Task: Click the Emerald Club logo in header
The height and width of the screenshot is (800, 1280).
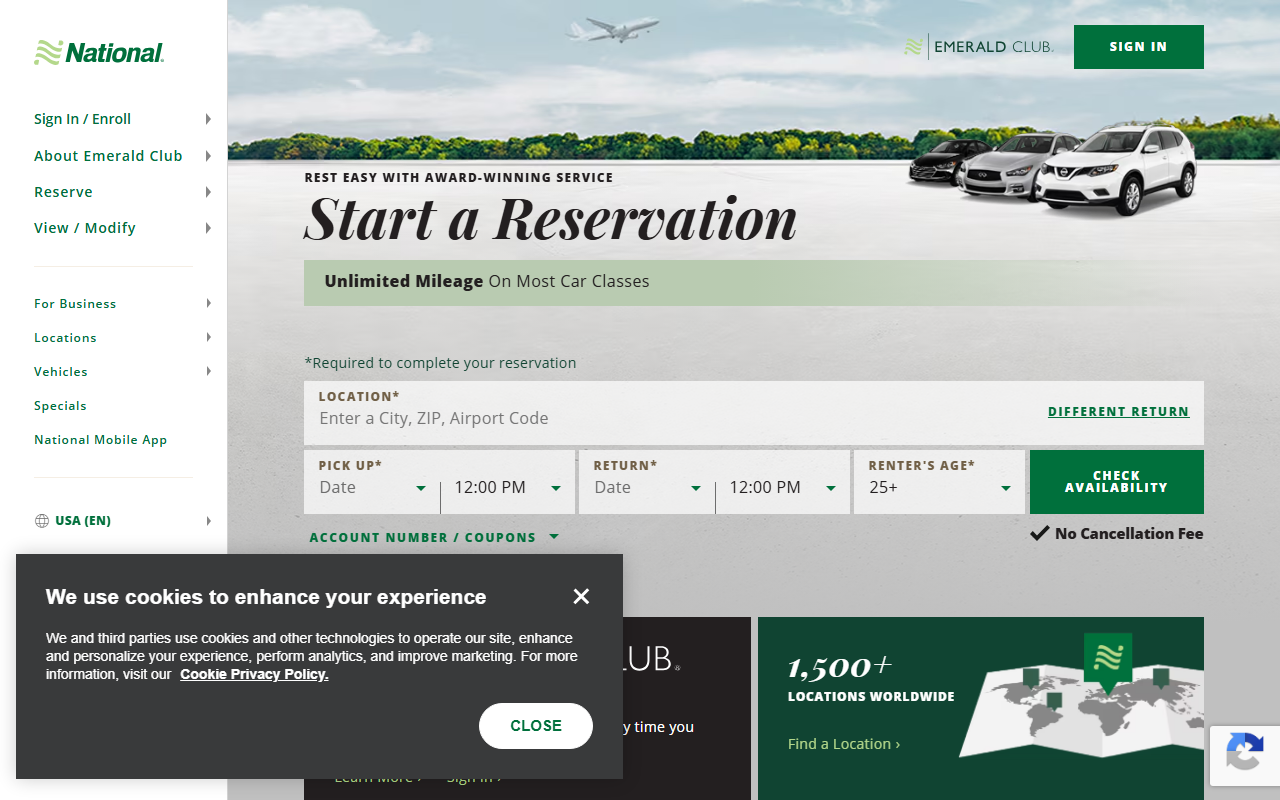Action: click(x=979, y=47)
